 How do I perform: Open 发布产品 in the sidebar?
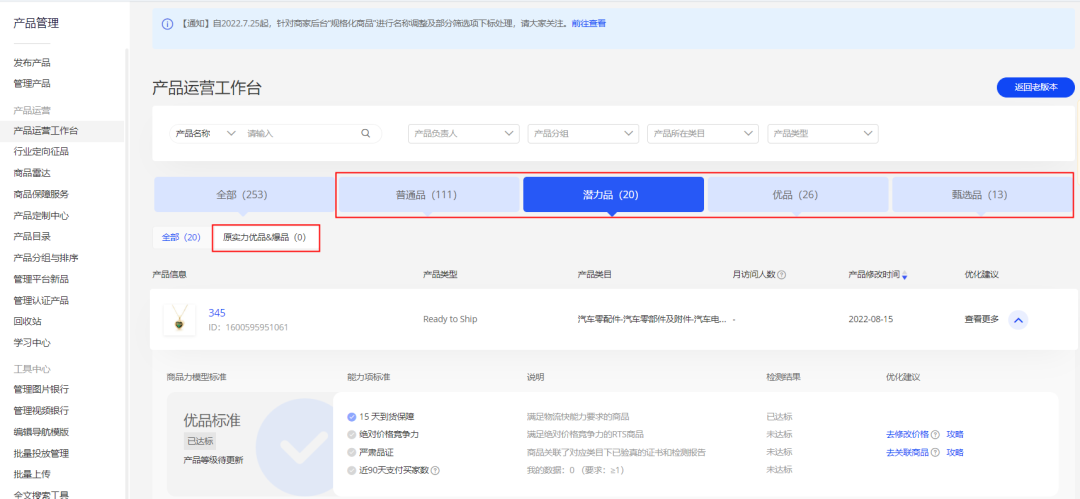coord(32,63)
